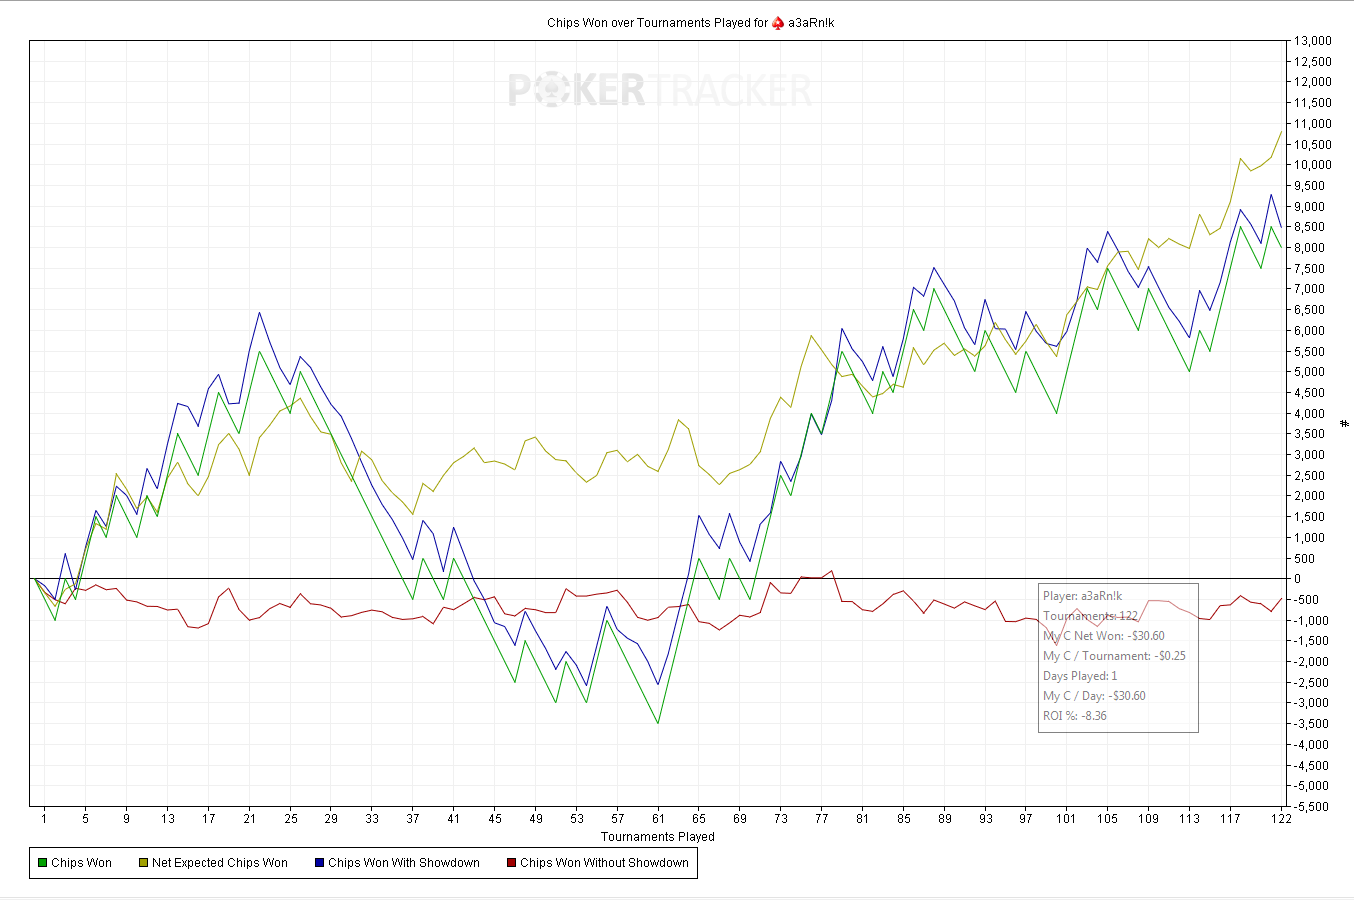
Task: Select the "Chips Won Without Showdown" legend label
Action: [x=604, y=863]
